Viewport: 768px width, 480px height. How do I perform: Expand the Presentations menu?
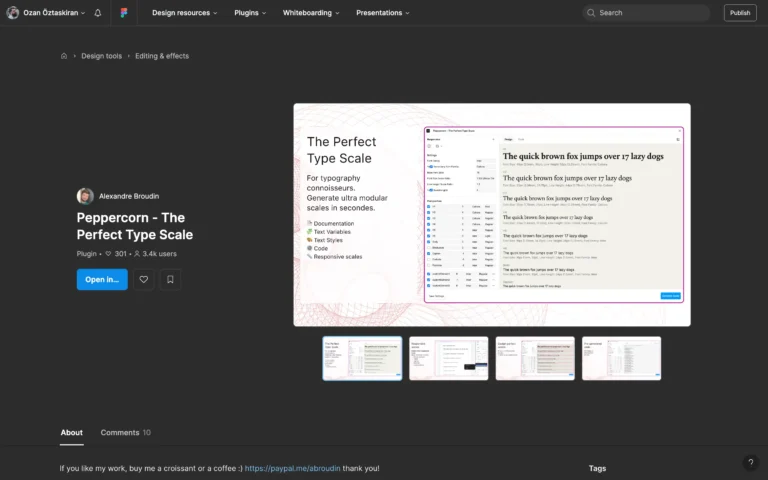click(x=383, y=13)
